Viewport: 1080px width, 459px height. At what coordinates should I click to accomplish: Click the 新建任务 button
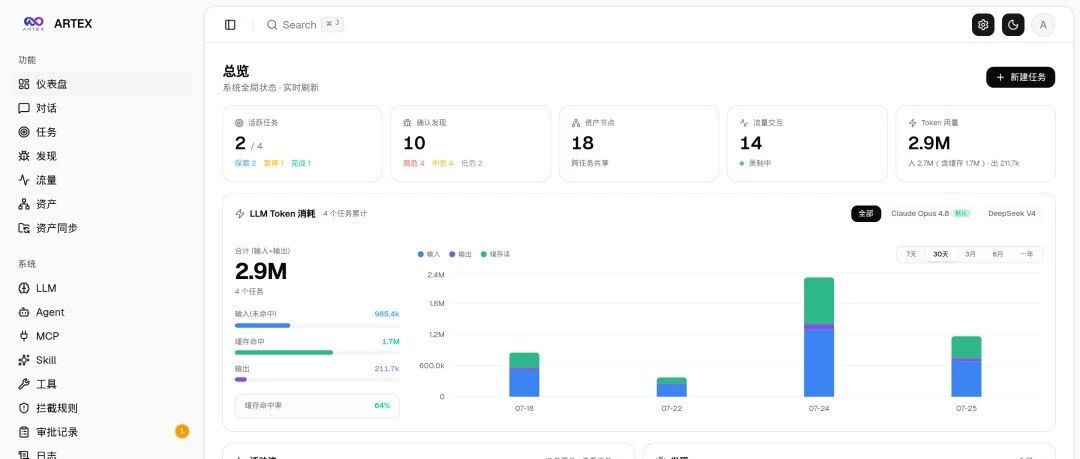(x=1020, y=77)
